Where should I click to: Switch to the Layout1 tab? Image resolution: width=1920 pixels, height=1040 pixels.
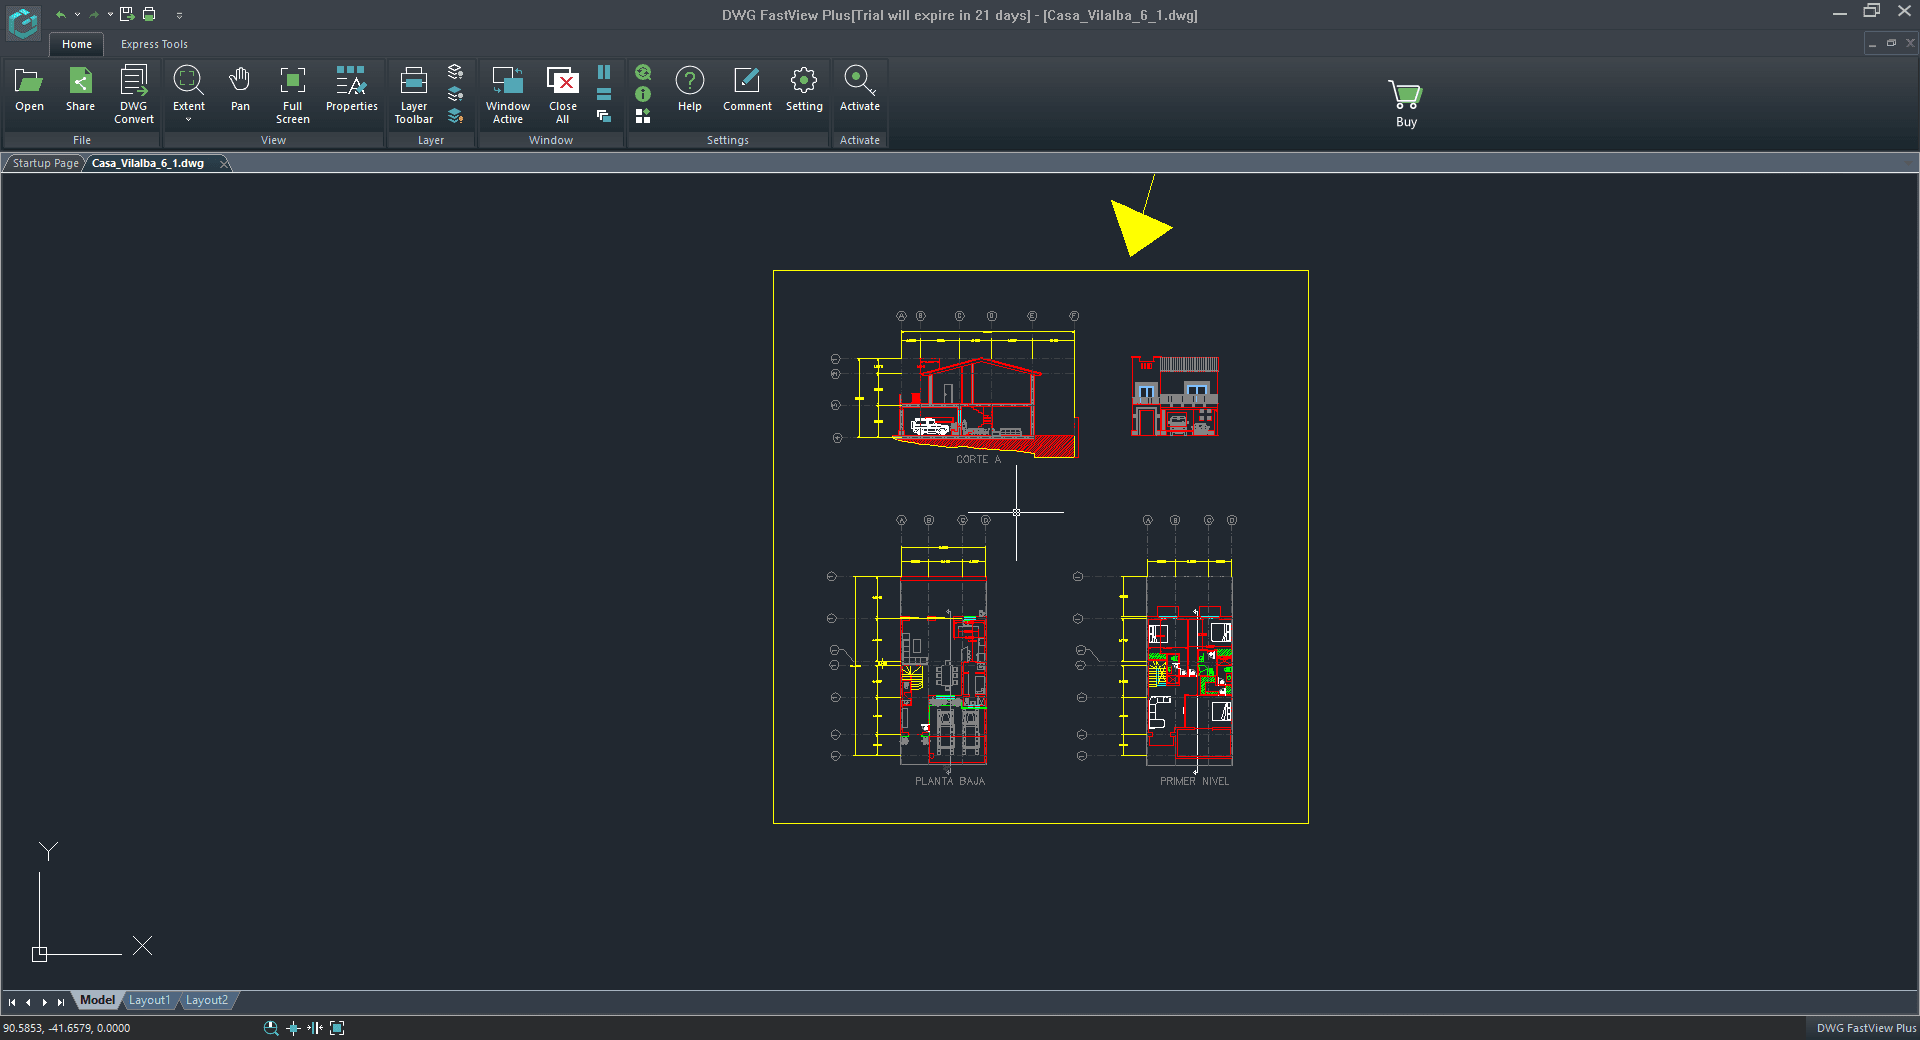[149, 1000]
